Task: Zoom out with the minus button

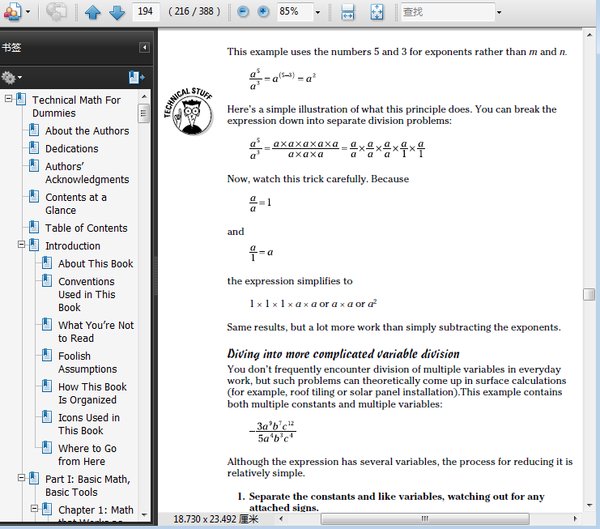Action: [x=243, y=12]
